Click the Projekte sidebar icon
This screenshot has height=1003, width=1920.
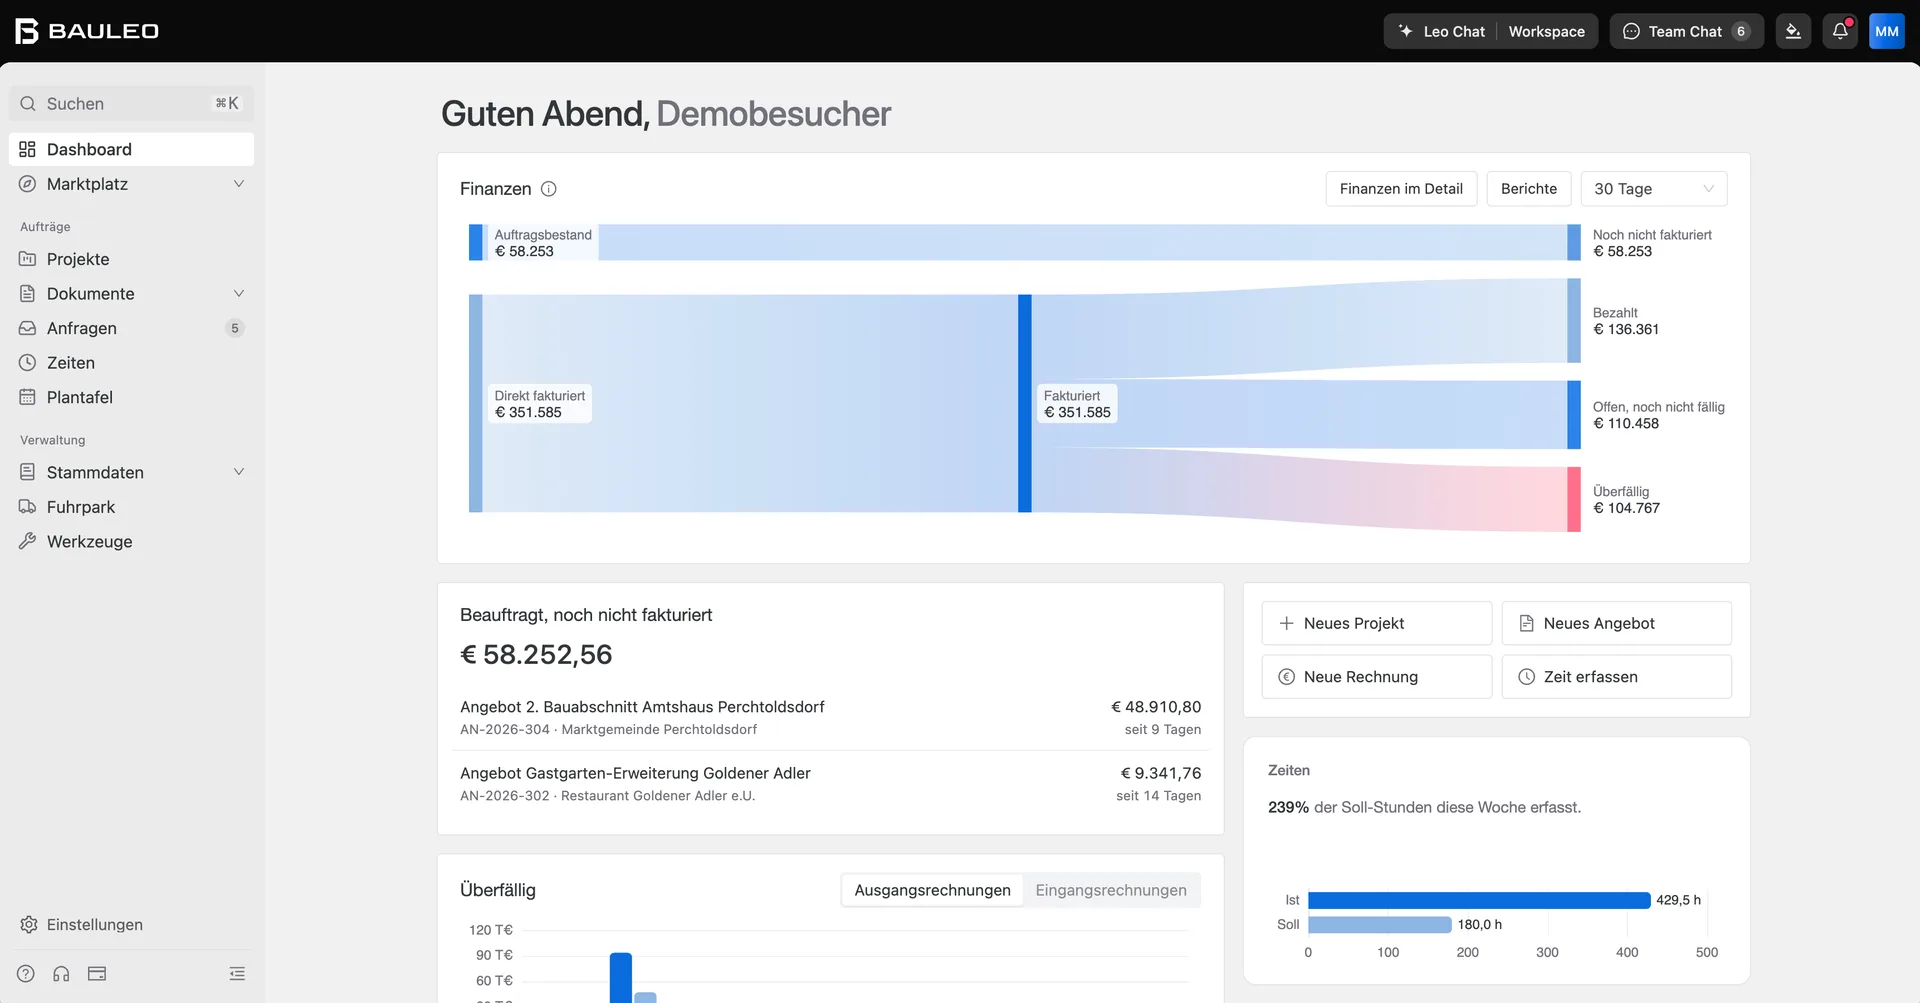(x=28, y=259)
